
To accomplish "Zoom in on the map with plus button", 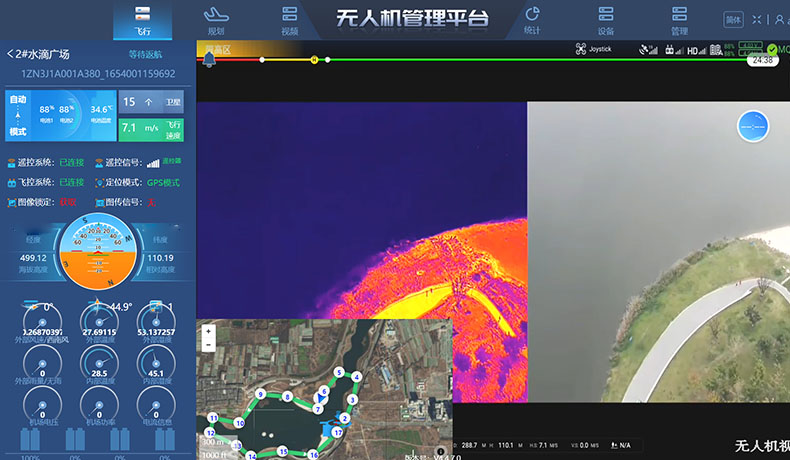I will pos(208,331).
